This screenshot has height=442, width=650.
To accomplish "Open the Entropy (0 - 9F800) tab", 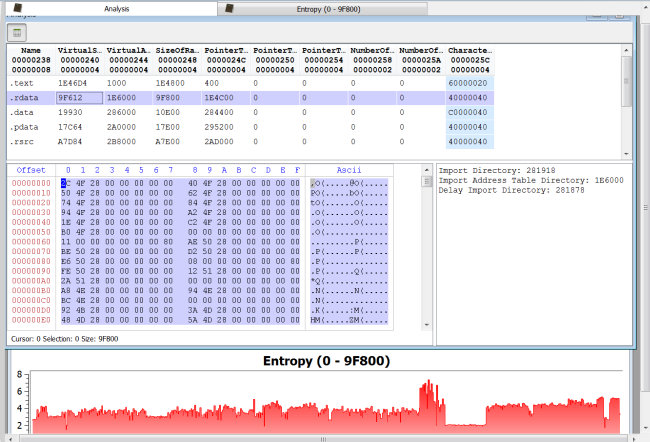I will pyautogui.click(x=323, y=9).
